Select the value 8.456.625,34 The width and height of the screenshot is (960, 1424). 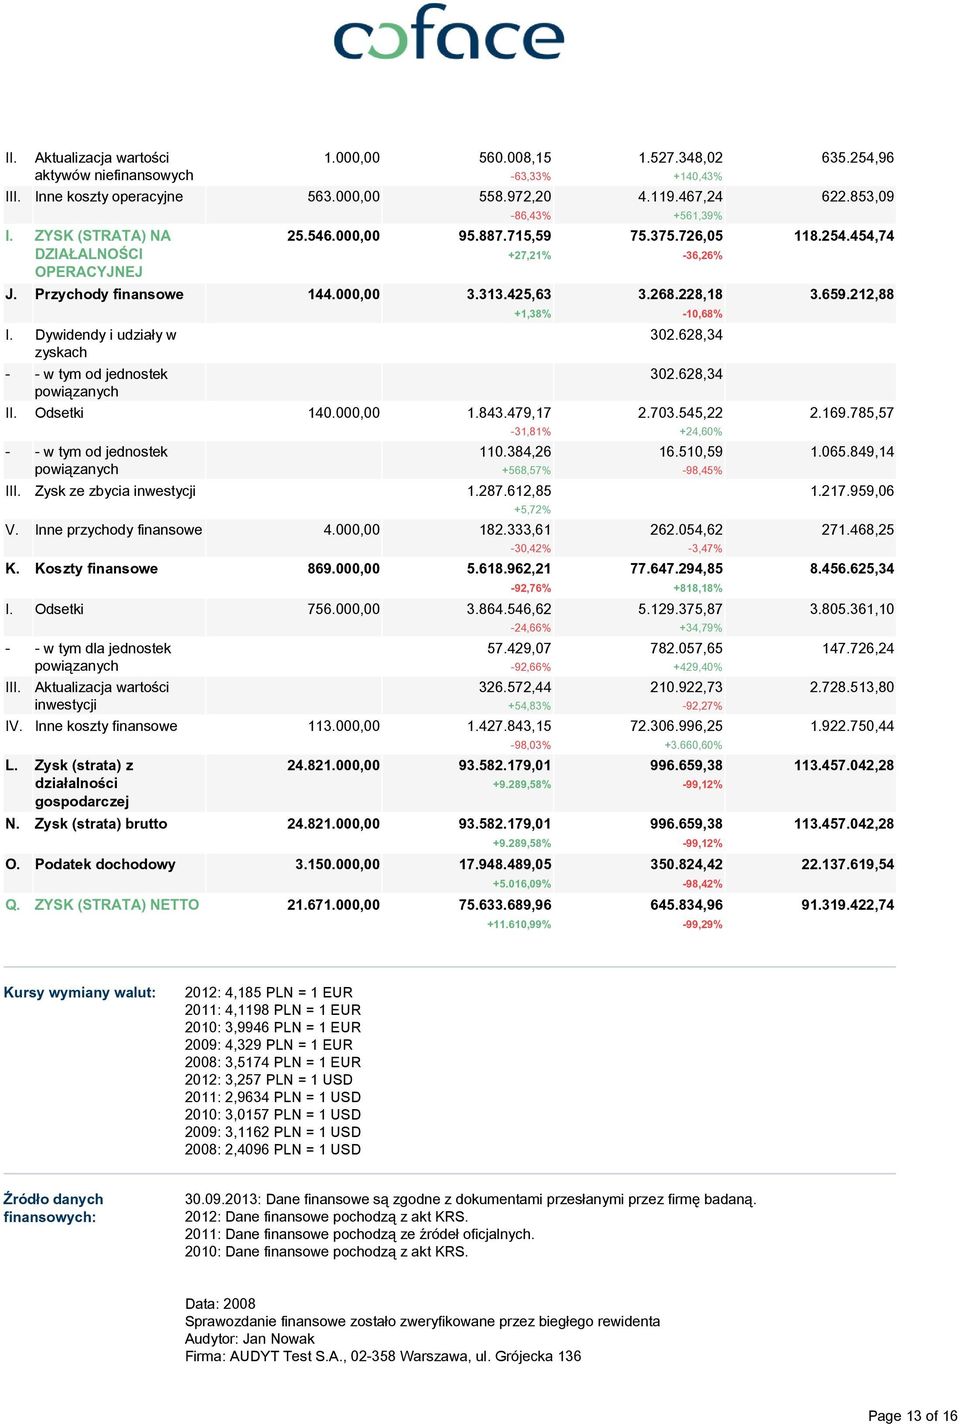click(852, 569)
